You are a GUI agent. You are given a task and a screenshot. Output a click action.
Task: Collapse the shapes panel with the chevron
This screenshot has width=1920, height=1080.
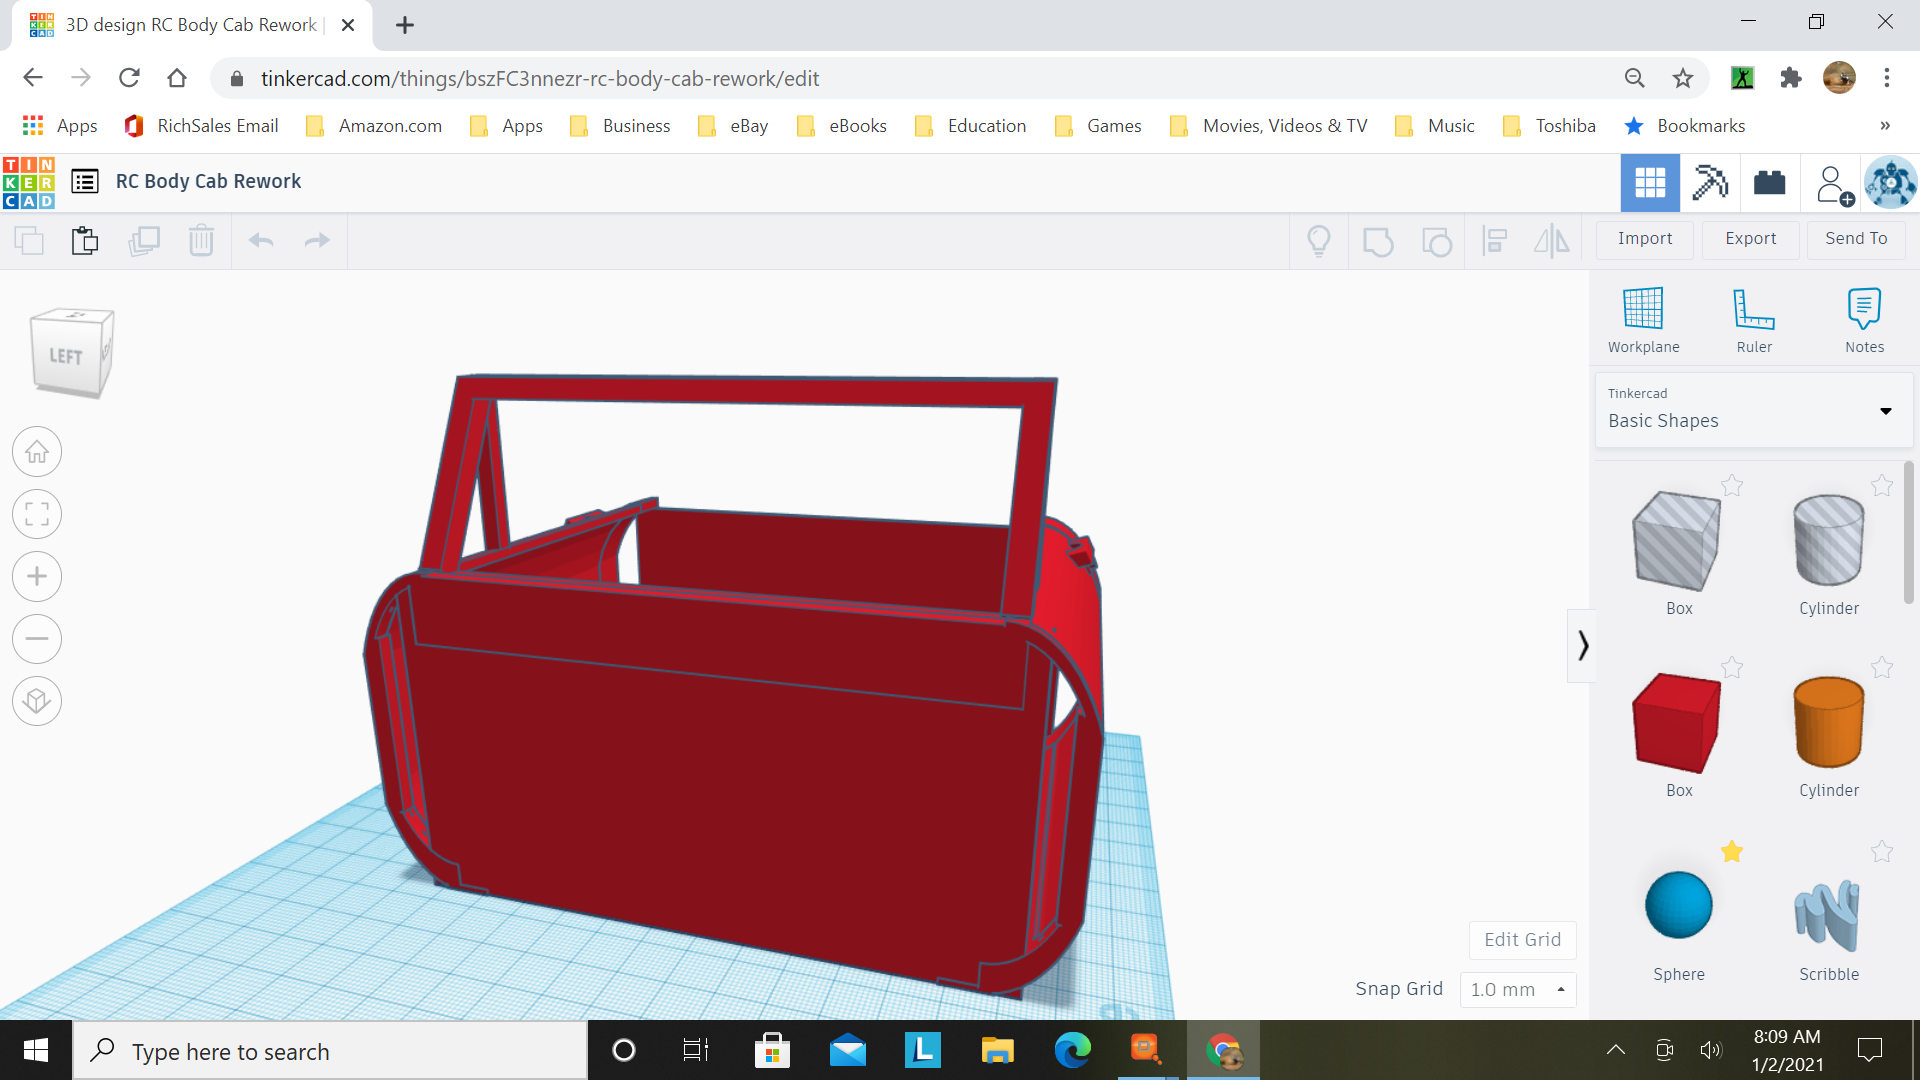pyautogui.click(x=1582, y=645)
